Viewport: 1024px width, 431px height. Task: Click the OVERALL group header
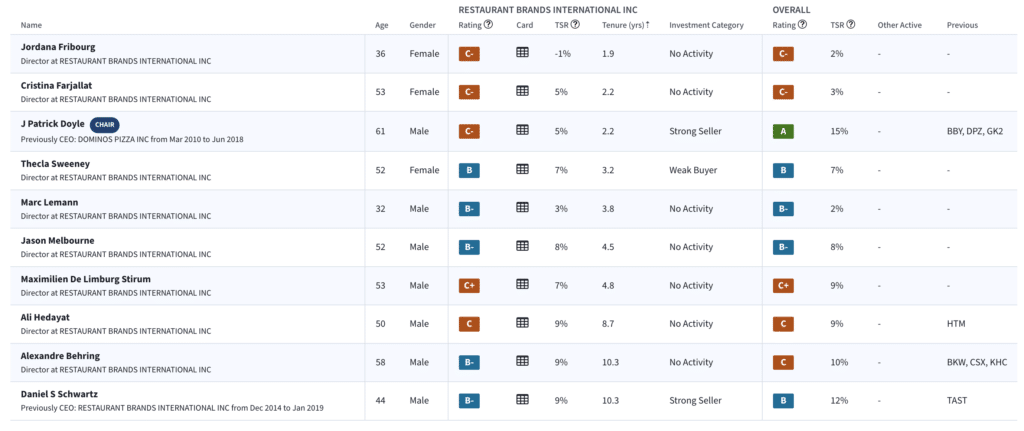tap(791, 10)
